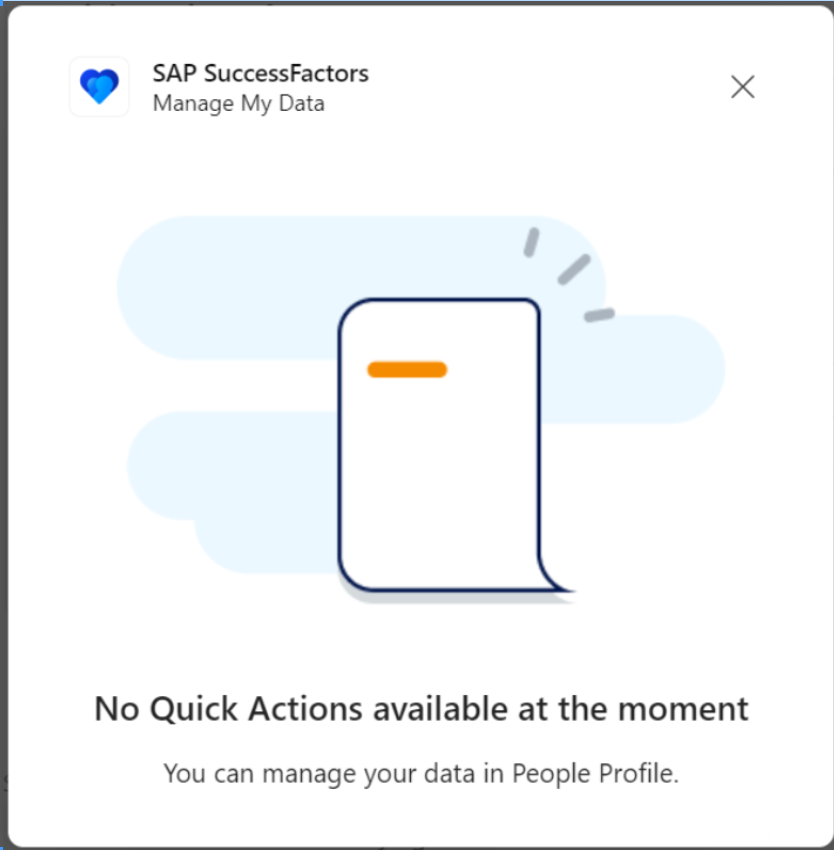Screen dimensions: 834x850
Task: Click the orange bar on the document
Action: tap(407, 370)
